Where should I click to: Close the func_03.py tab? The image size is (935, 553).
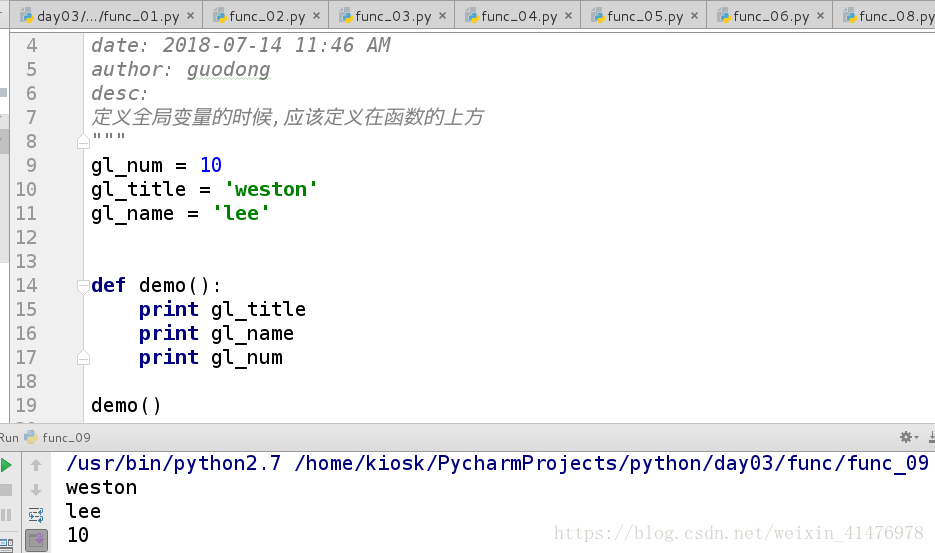coord(442,16)
